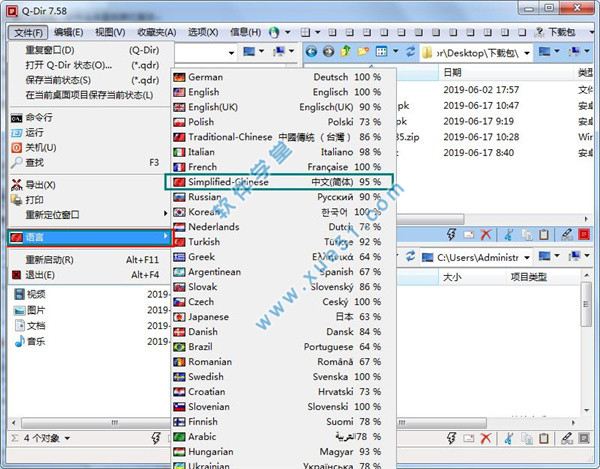Click the 关机(U) shutdown entry
600x469 pixels.
tap(90, 147)
